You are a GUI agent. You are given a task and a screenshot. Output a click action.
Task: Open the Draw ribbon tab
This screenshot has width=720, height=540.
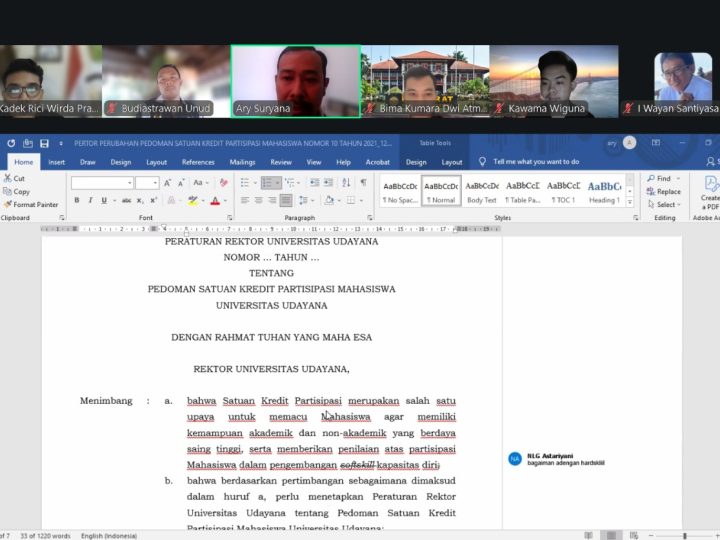point(88,162)
